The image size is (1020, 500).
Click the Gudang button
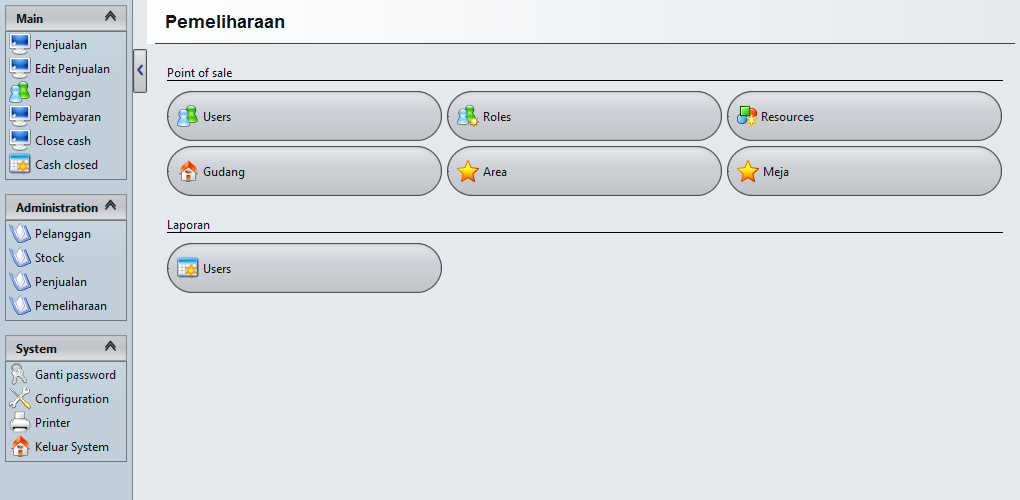304,172
